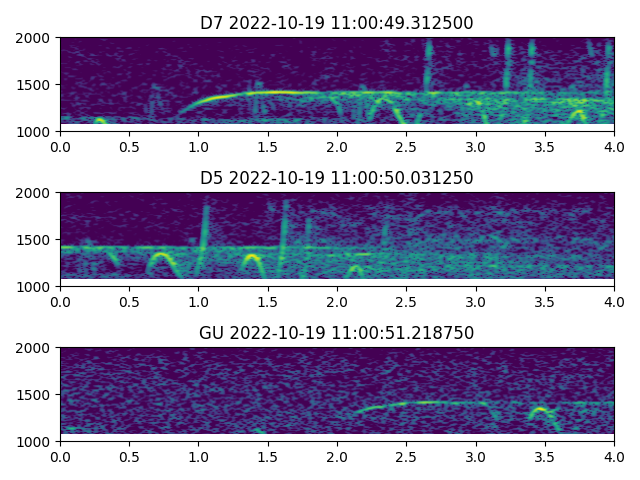Screen dimensions: 640x480
Task: Click the D7 spectrogram title text
Action: click(337, 23)
